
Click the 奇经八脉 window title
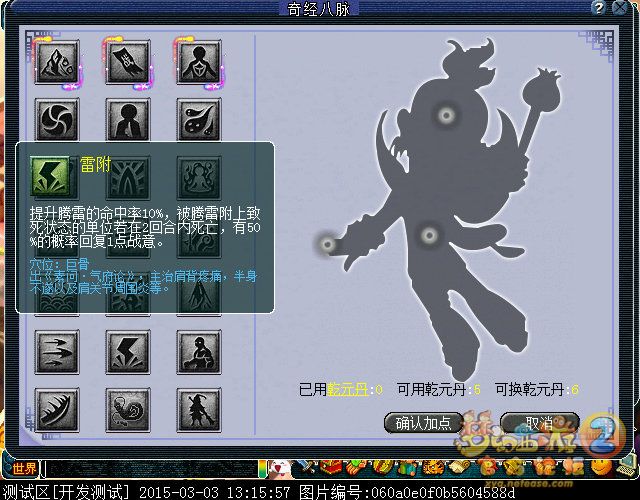[x=319, y=9]
